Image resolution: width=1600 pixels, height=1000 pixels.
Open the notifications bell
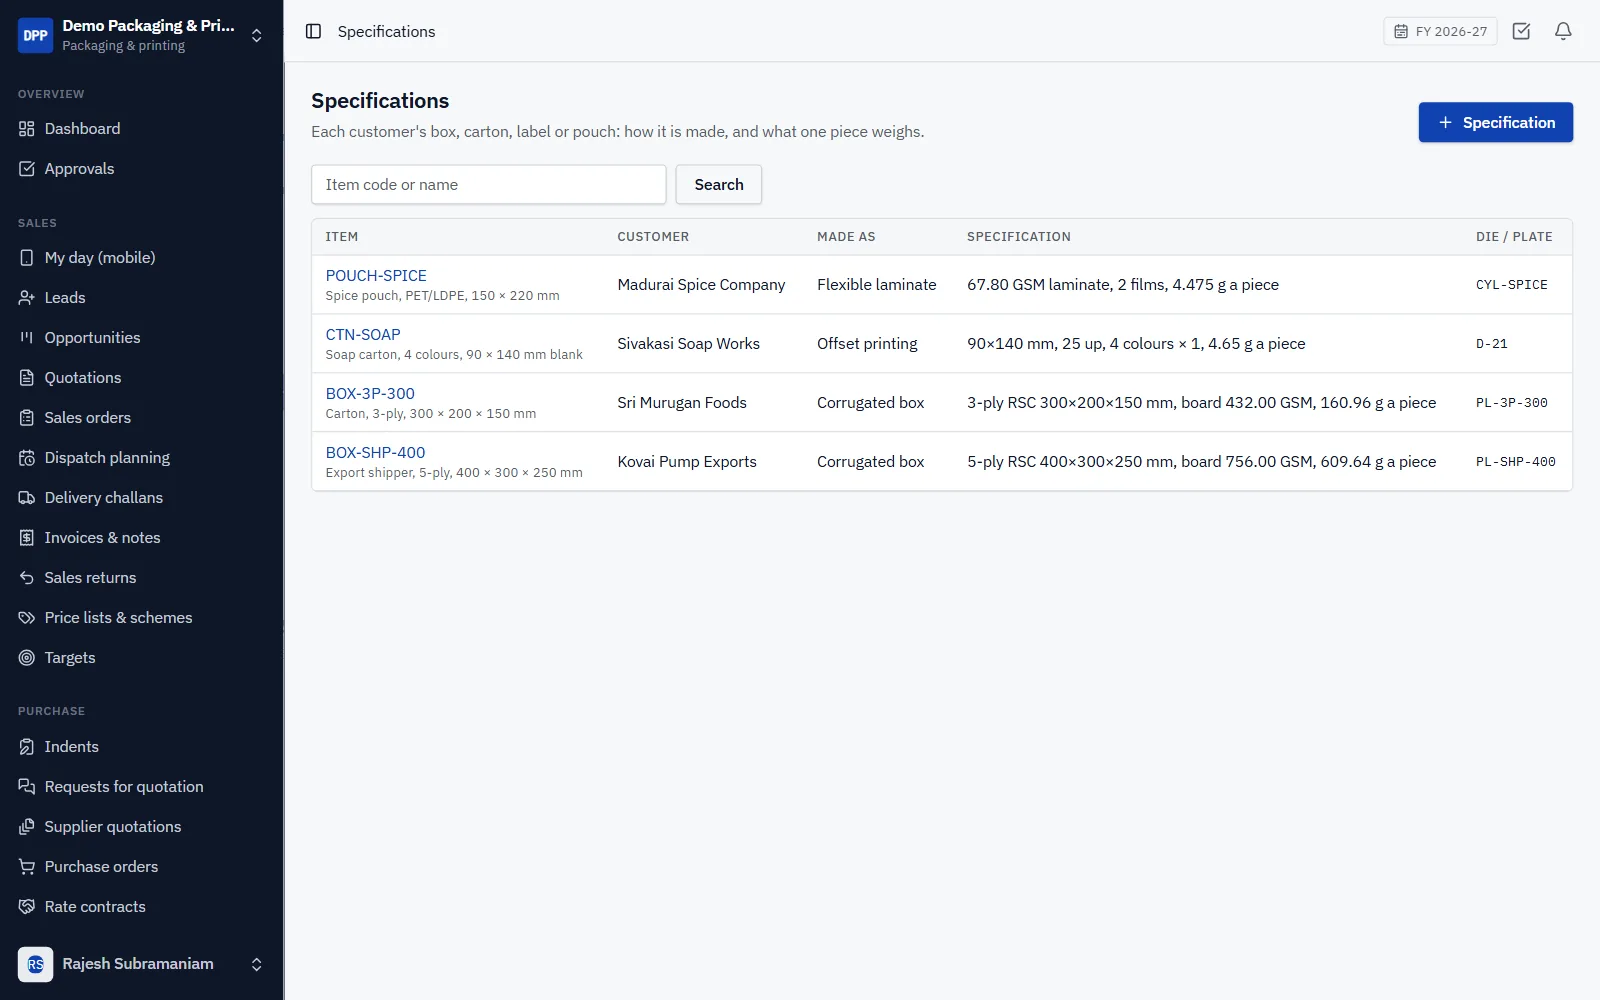click(1563, 31)
